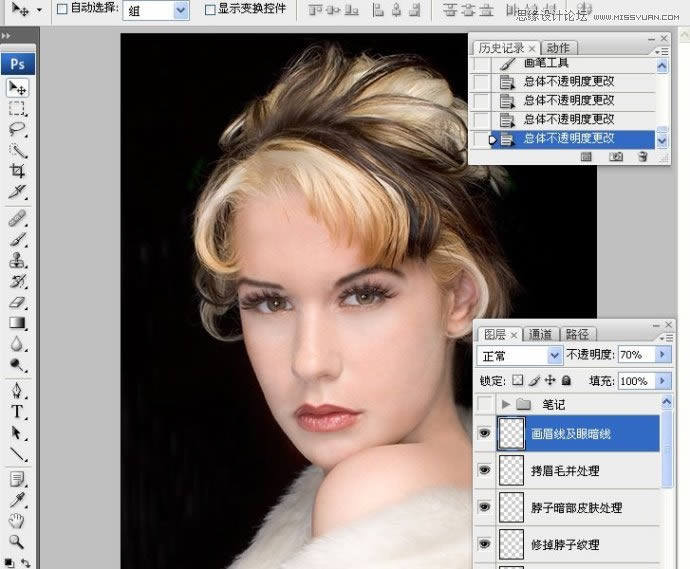690x569 pixels.
Task: Toggle visibility of 脖子暗部皮肤处理 layer
Action: pos(485,507)
